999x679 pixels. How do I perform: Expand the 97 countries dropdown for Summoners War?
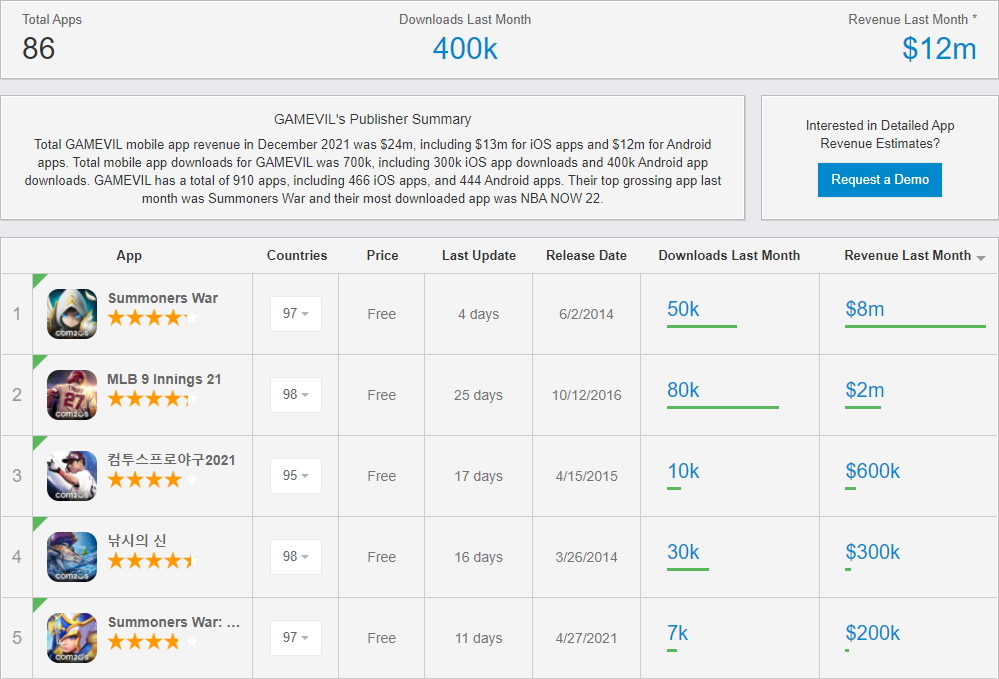(x=296, y=313)
